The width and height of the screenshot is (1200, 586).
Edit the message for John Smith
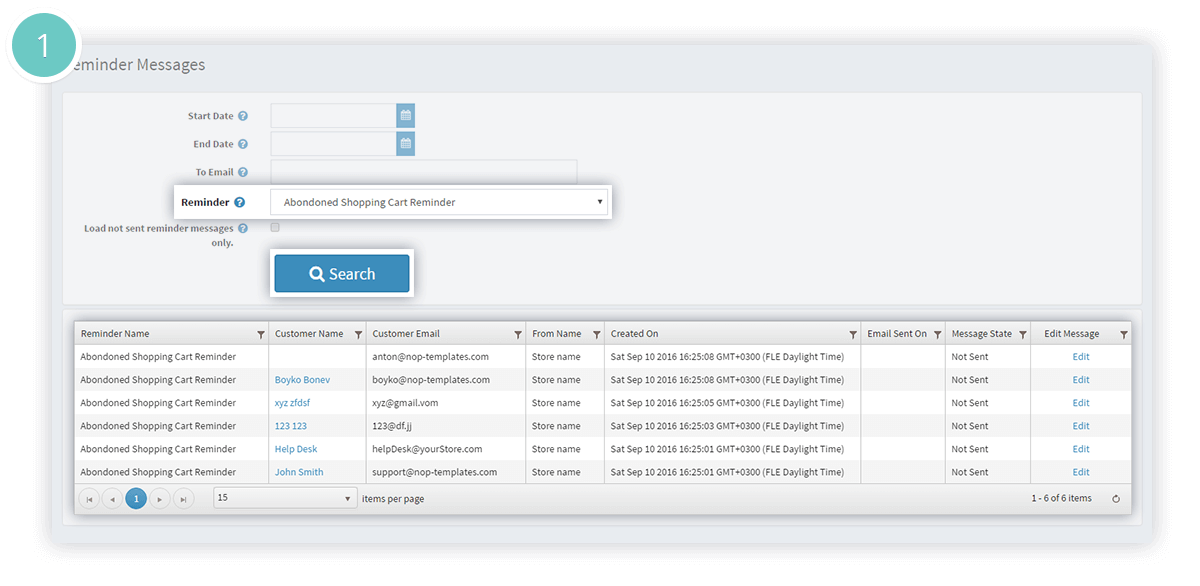[x=1080, y=472]
